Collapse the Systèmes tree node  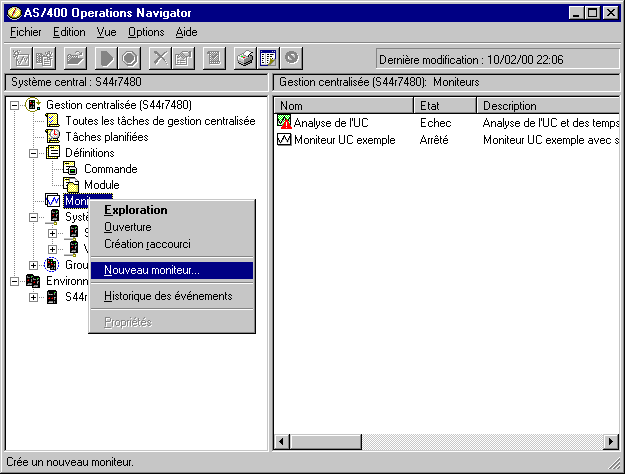click(33, 217)
